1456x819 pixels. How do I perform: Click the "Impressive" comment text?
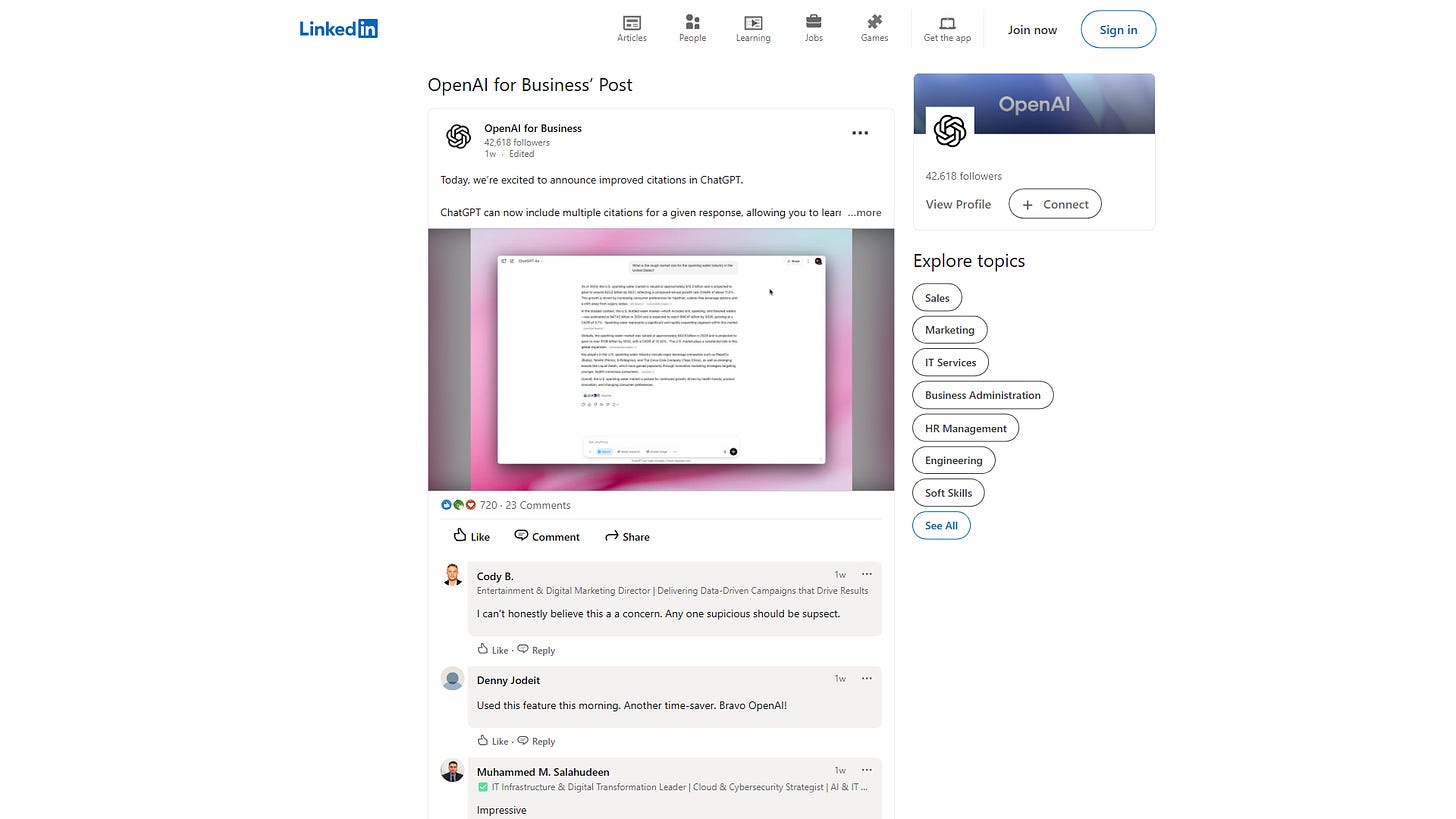501,810
